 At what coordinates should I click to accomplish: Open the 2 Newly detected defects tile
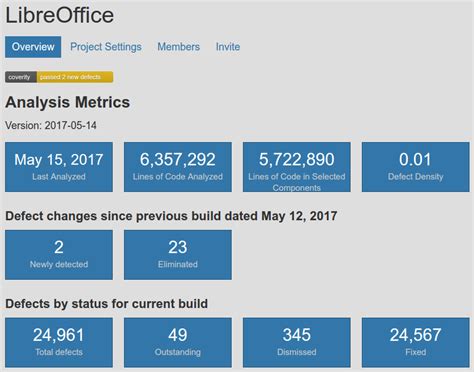59,255
